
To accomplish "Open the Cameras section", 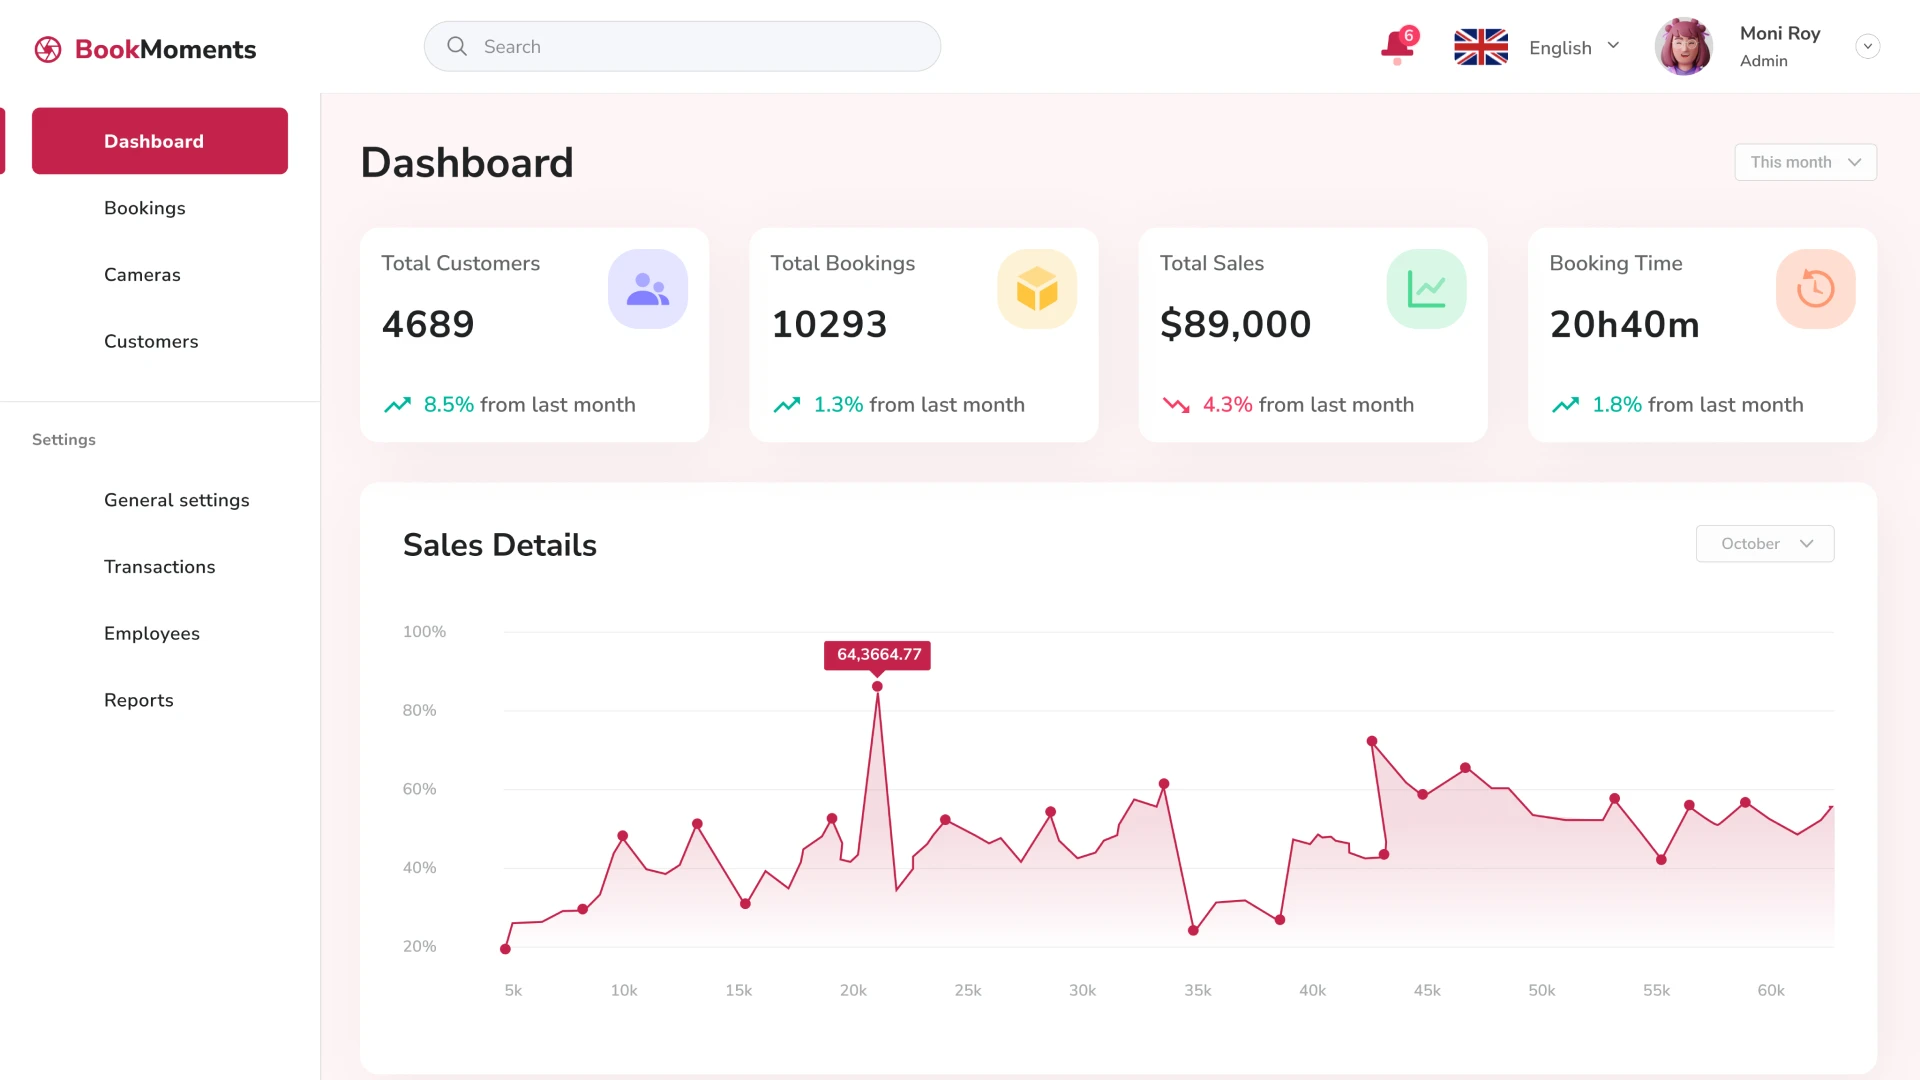I will tap(142, 274).
